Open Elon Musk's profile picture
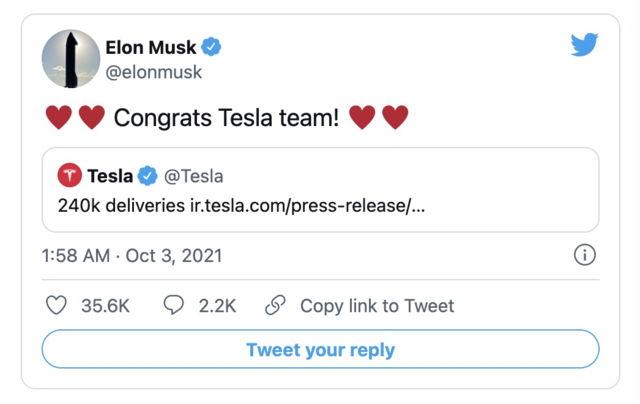The image size is (640, 404). (70, 58)
